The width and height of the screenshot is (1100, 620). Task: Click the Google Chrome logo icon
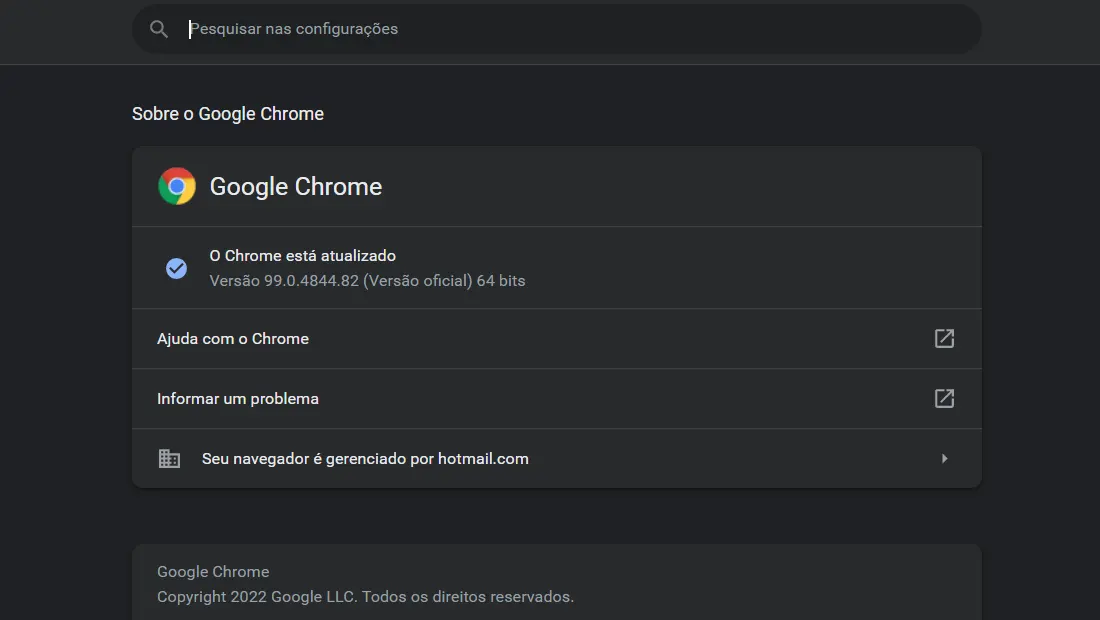[x=177, y=186]
